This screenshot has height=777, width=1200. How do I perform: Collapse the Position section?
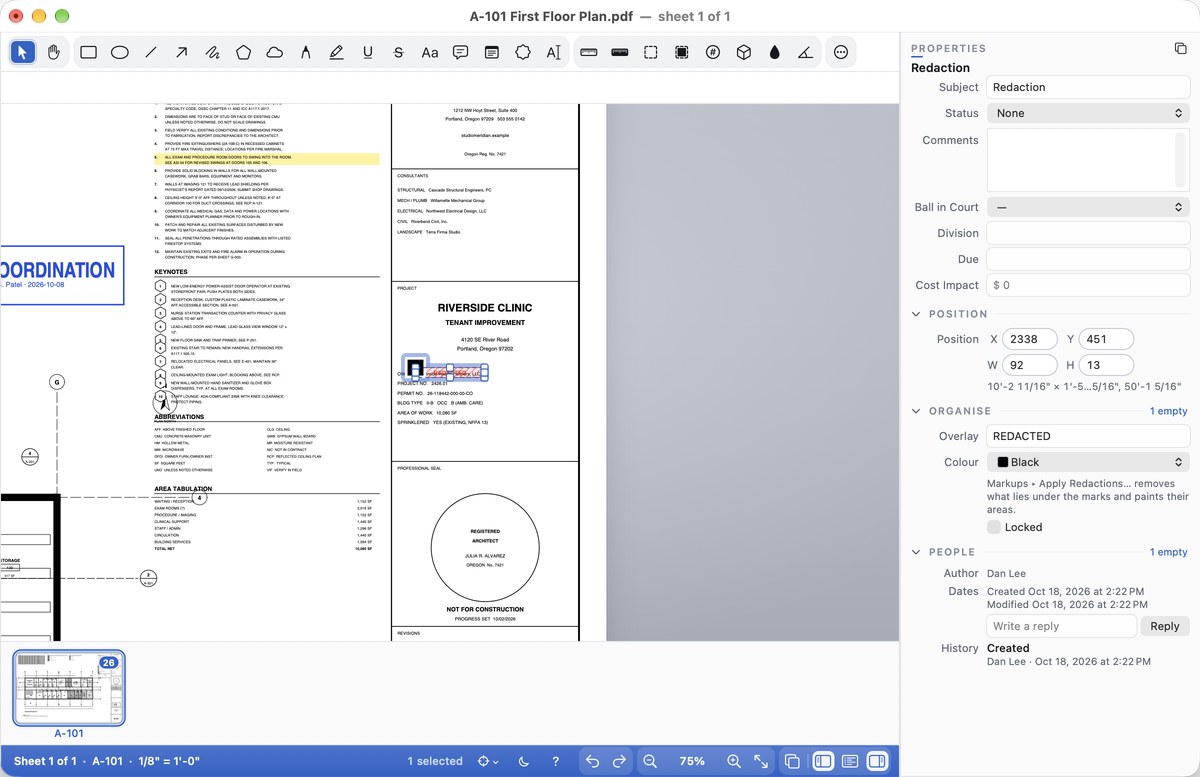pyautogui.click(x=916, y=314)
